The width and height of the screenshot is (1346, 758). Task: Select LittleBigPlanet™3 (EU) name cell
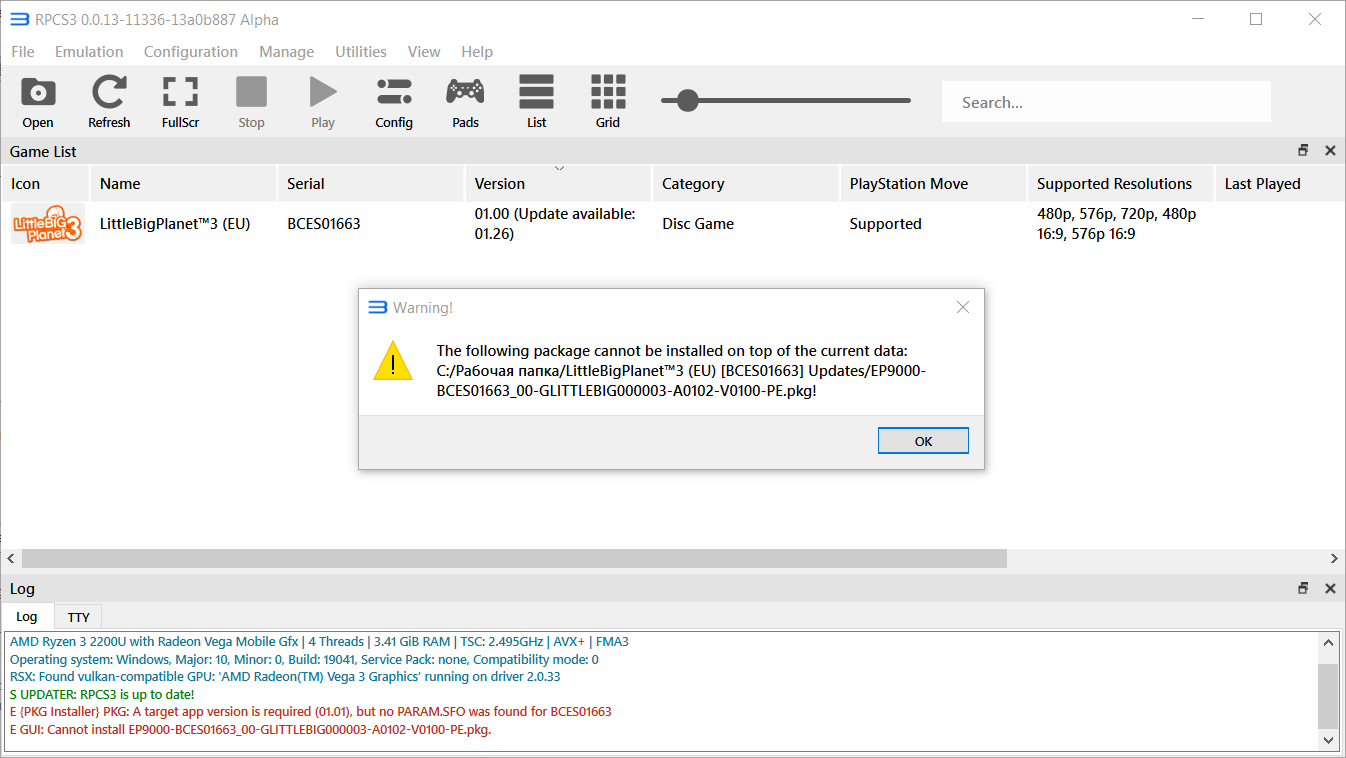click(184, 224)
